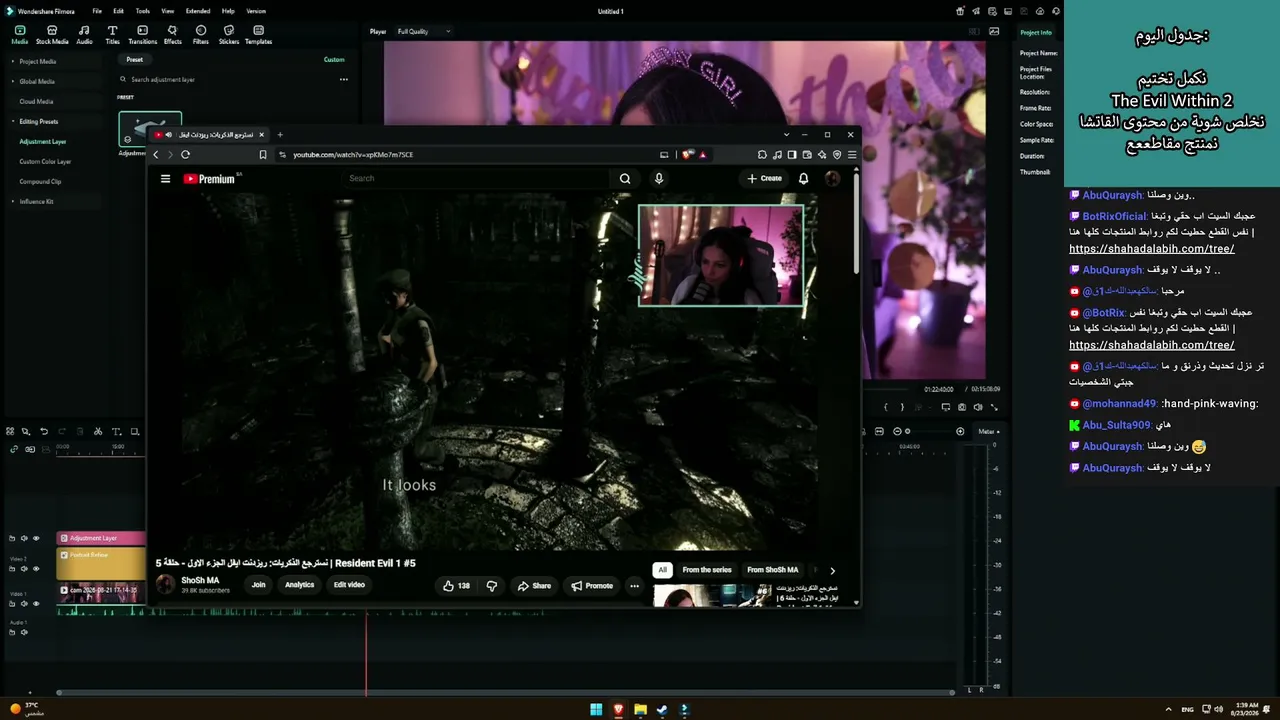Share the YouTube video
1280x720 pixels.
[534, 586]
